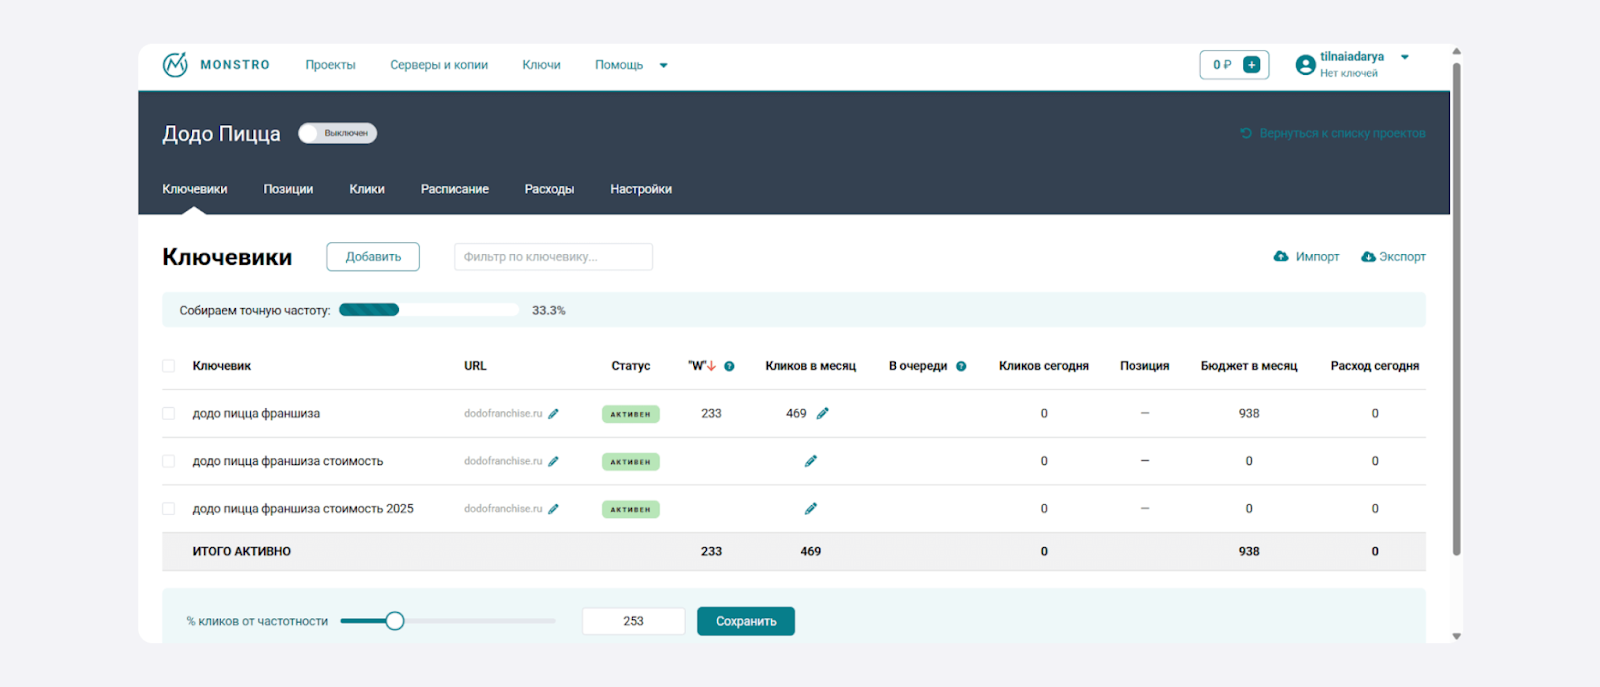This screenshot has height=687, width=1600.
Task: Sort by the 'W' column arrow
Action: pyautogui.click(x=711, y=366)
